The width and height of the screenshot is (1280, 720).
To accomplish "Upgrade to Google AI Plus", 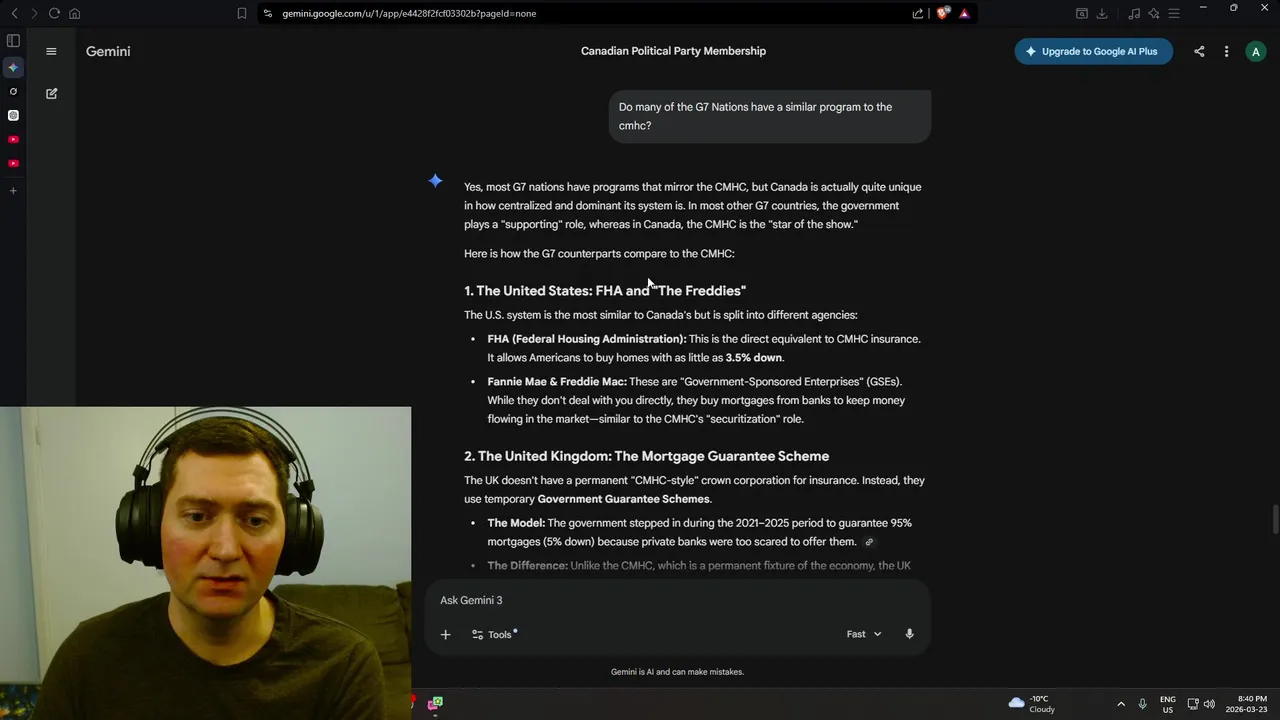I will tap(1093, 51).
